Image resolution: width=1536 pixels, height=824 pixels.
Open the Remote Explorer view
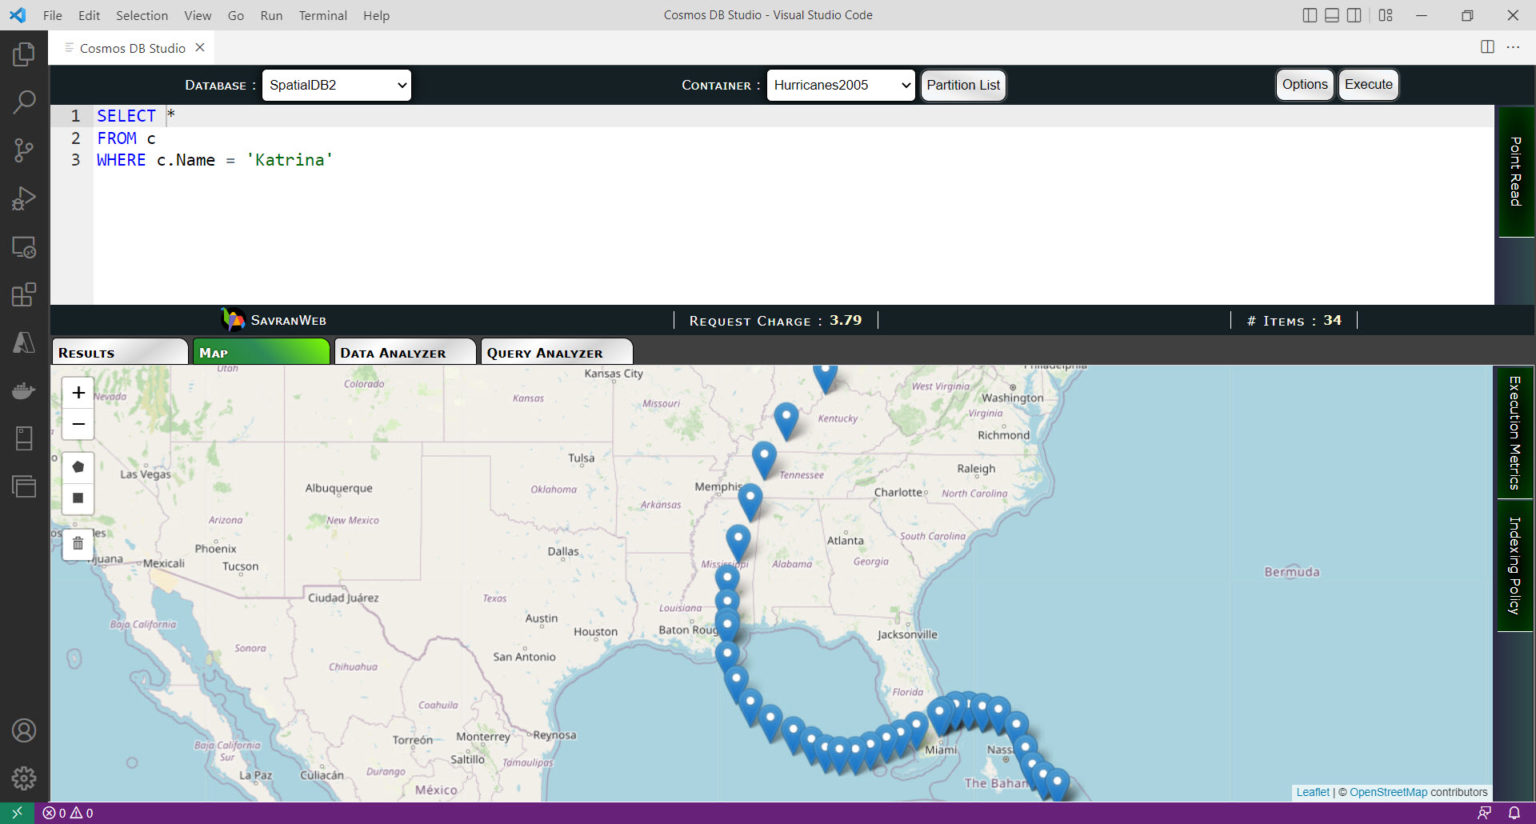point(24,247)
